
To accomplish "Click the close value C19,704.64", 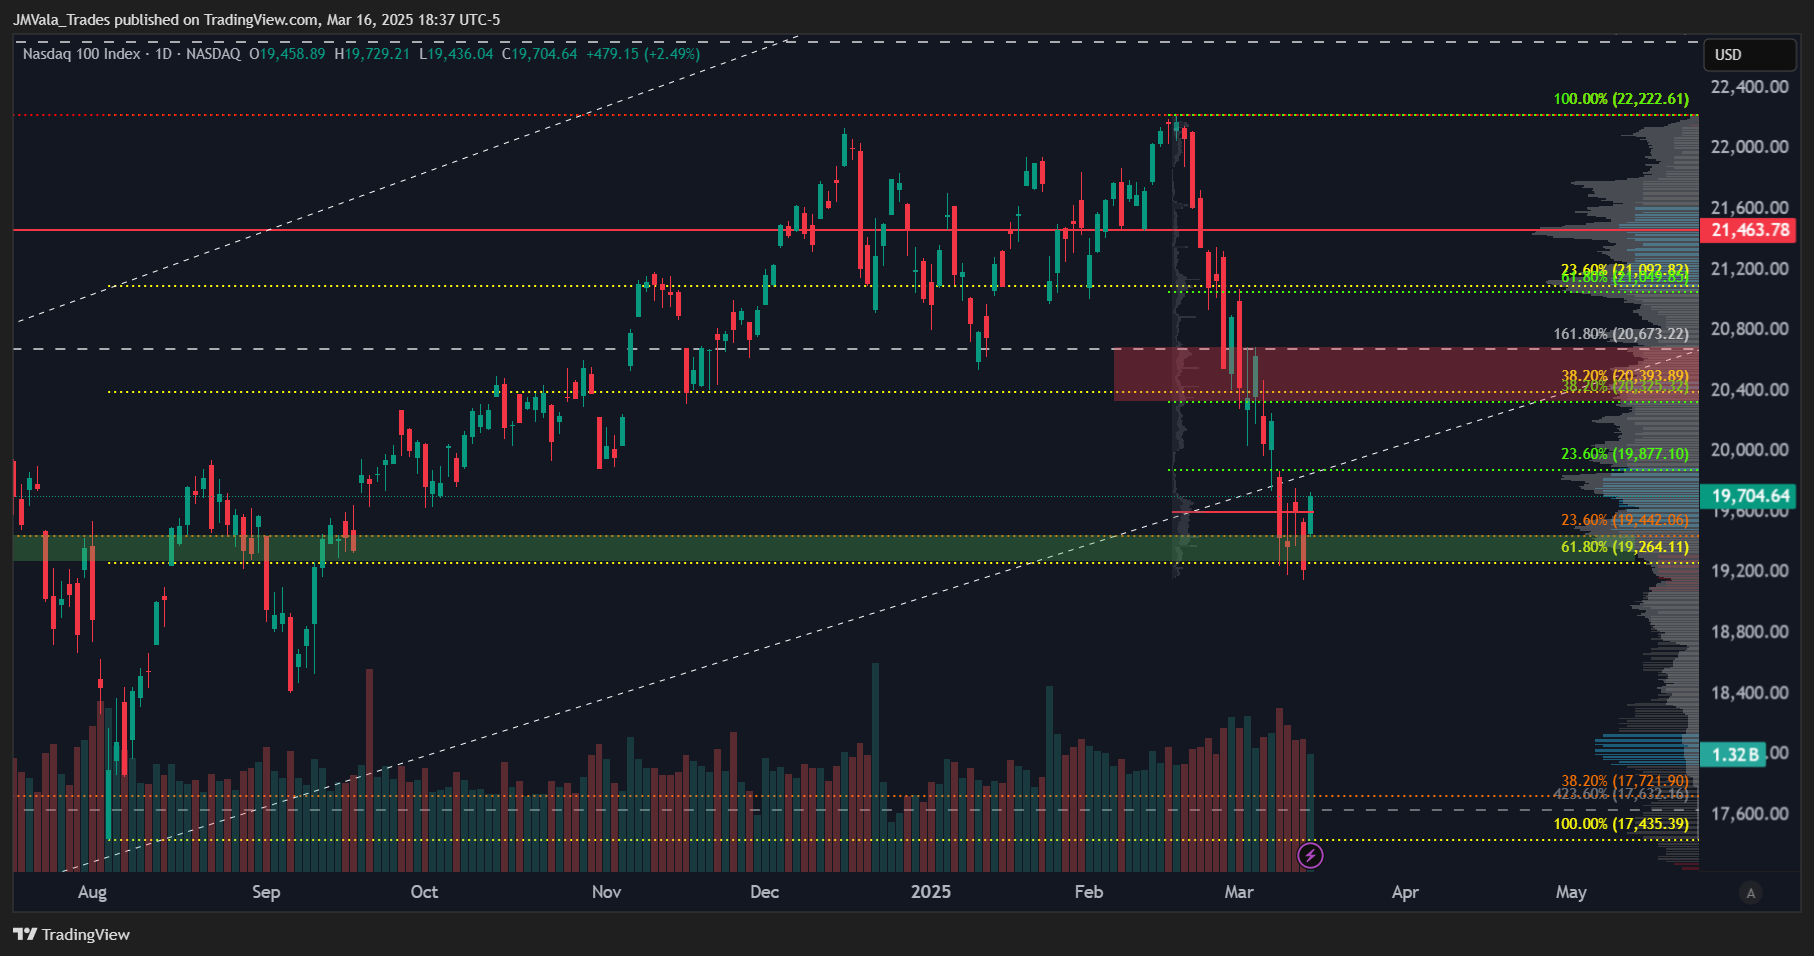I will click(x=540, y=54).
